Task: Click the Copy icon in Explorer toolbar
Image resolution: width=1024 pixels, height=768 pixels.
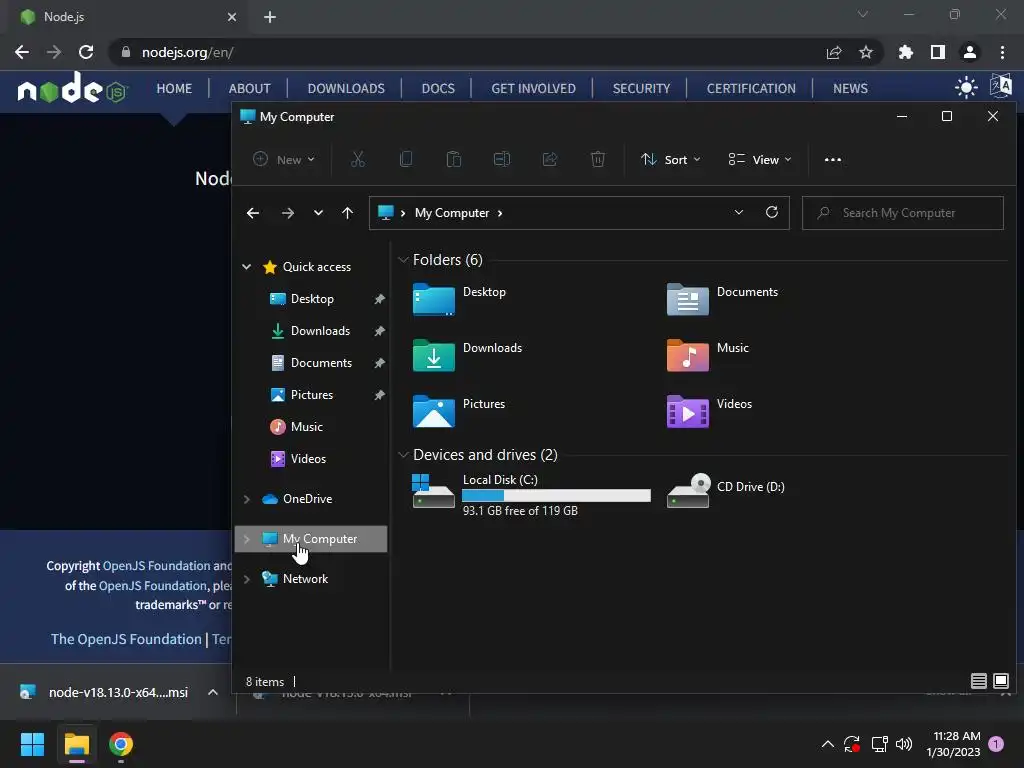Action: (406, 159)
